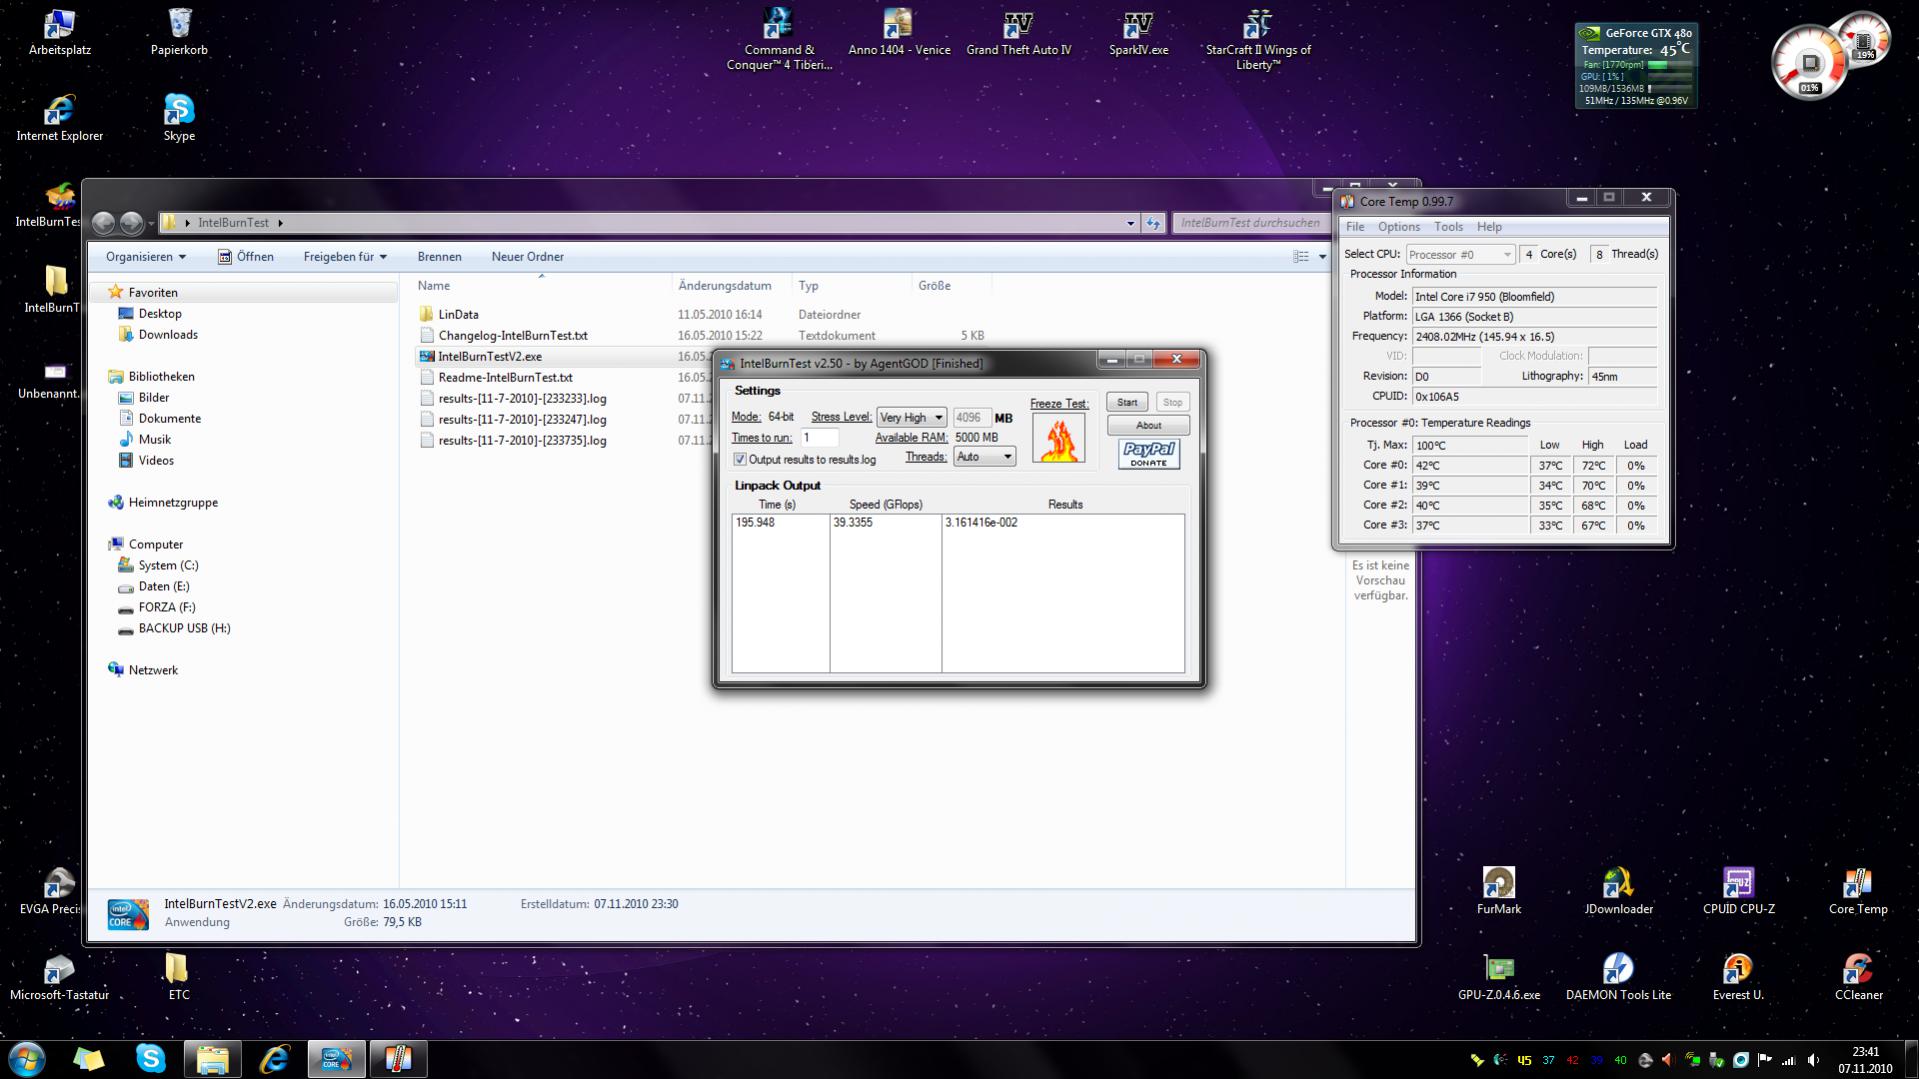Open the SparkIV.exe desktop icon
Image resolution: width=1919 pixels, height=1079 pixels.
click(x=1138, y=32)
